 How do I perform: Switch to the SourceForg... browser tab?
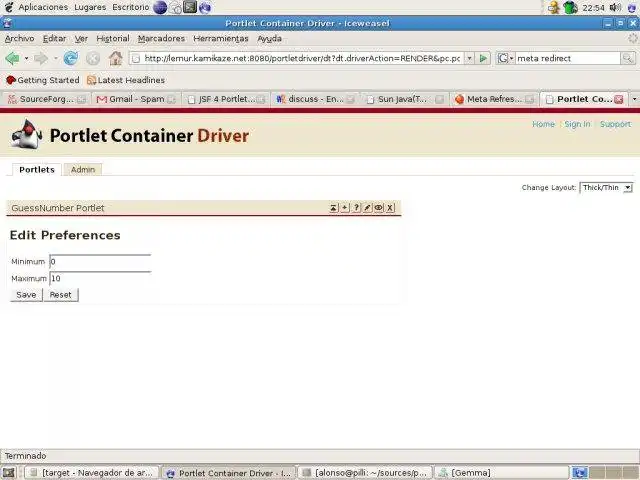coord(46,99)
